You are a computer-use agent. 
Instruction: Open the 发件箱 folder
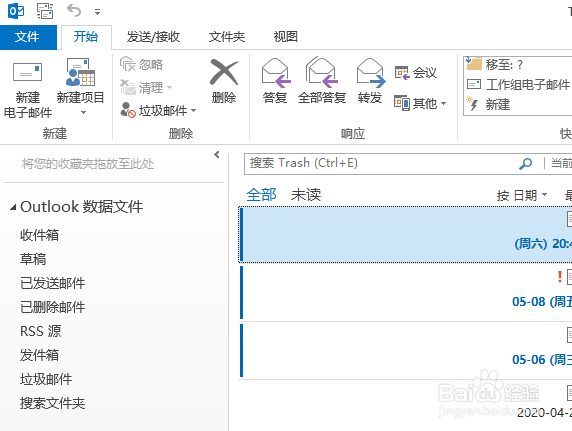pyautogui.click(x=39, y=355)
